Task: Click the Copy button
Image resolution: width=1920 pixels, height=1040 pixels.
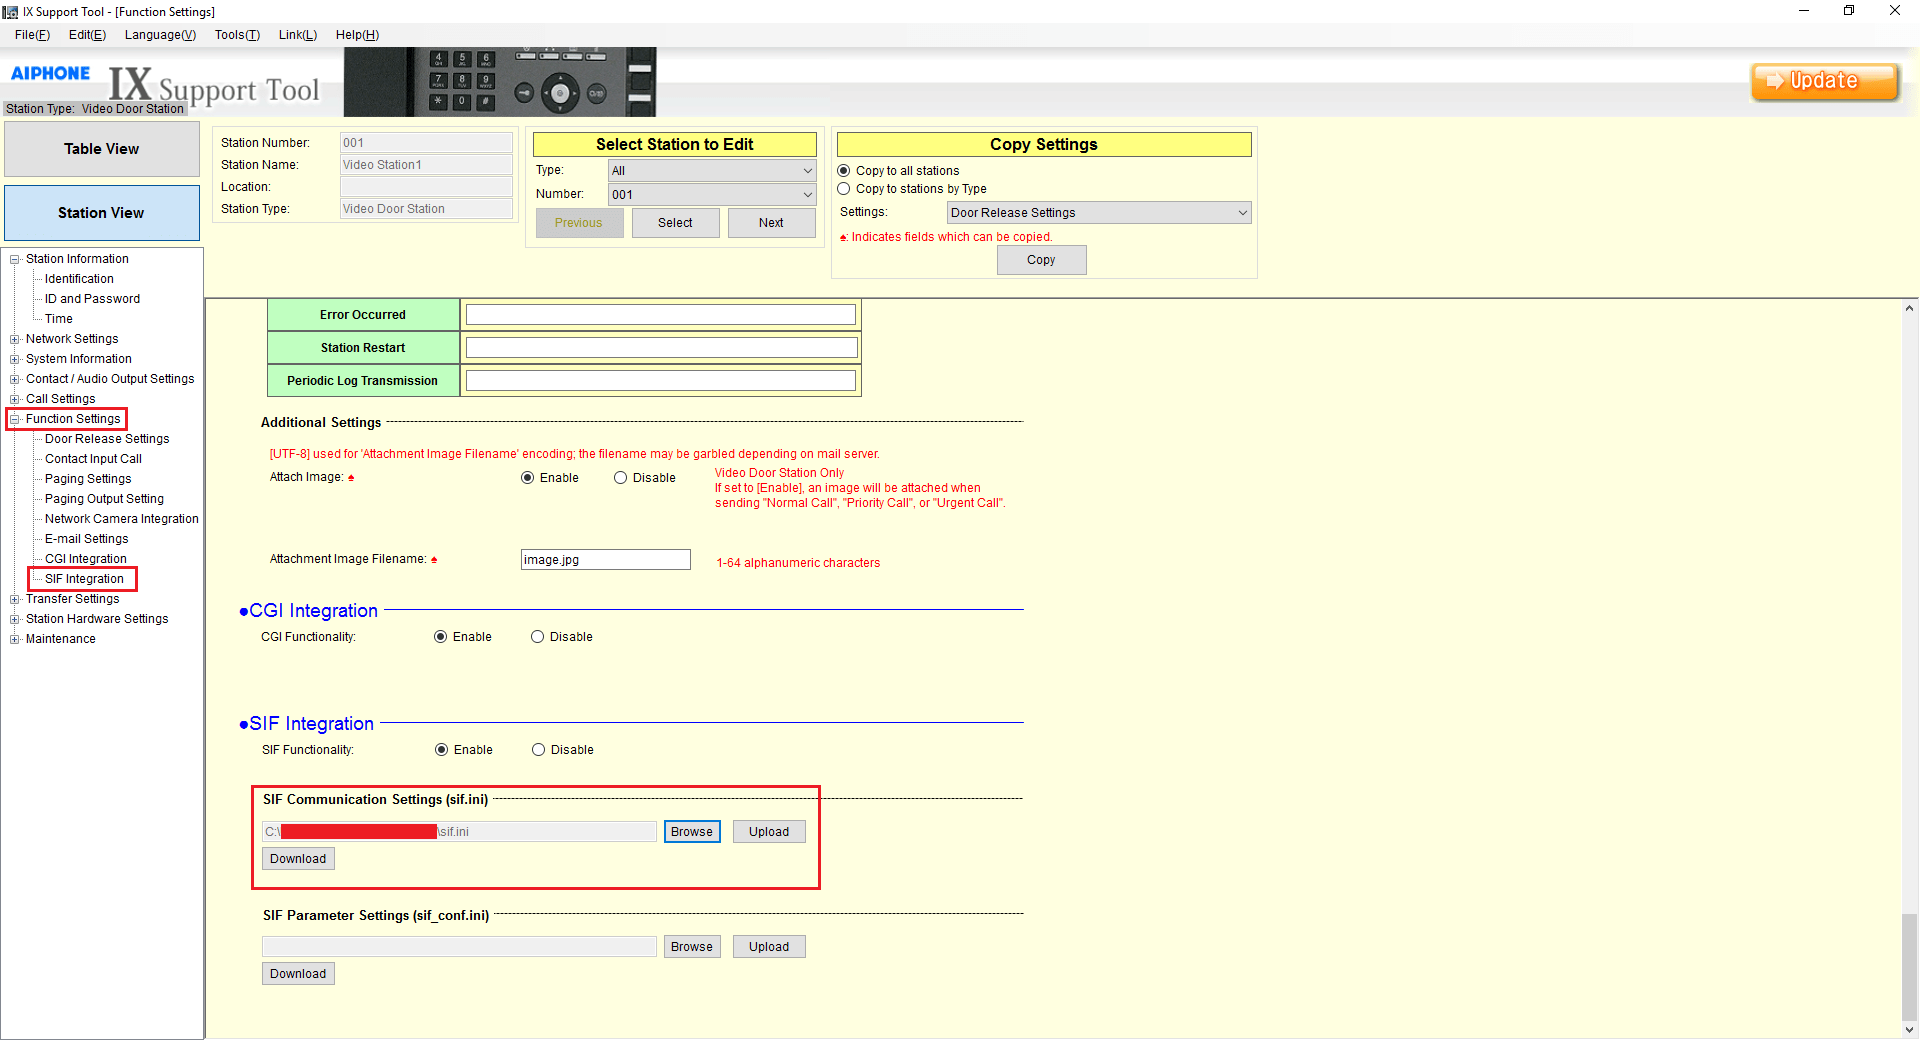Action: pyautogui.click(x=1041, y=260)
